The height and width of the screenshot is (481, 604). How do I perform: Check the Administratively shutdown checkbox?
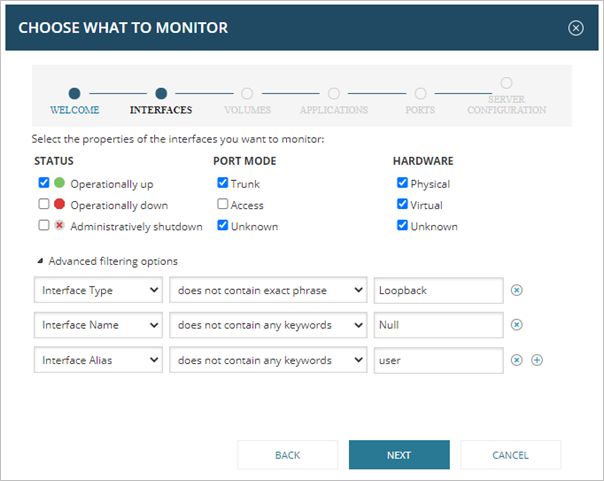click(44, 225)
